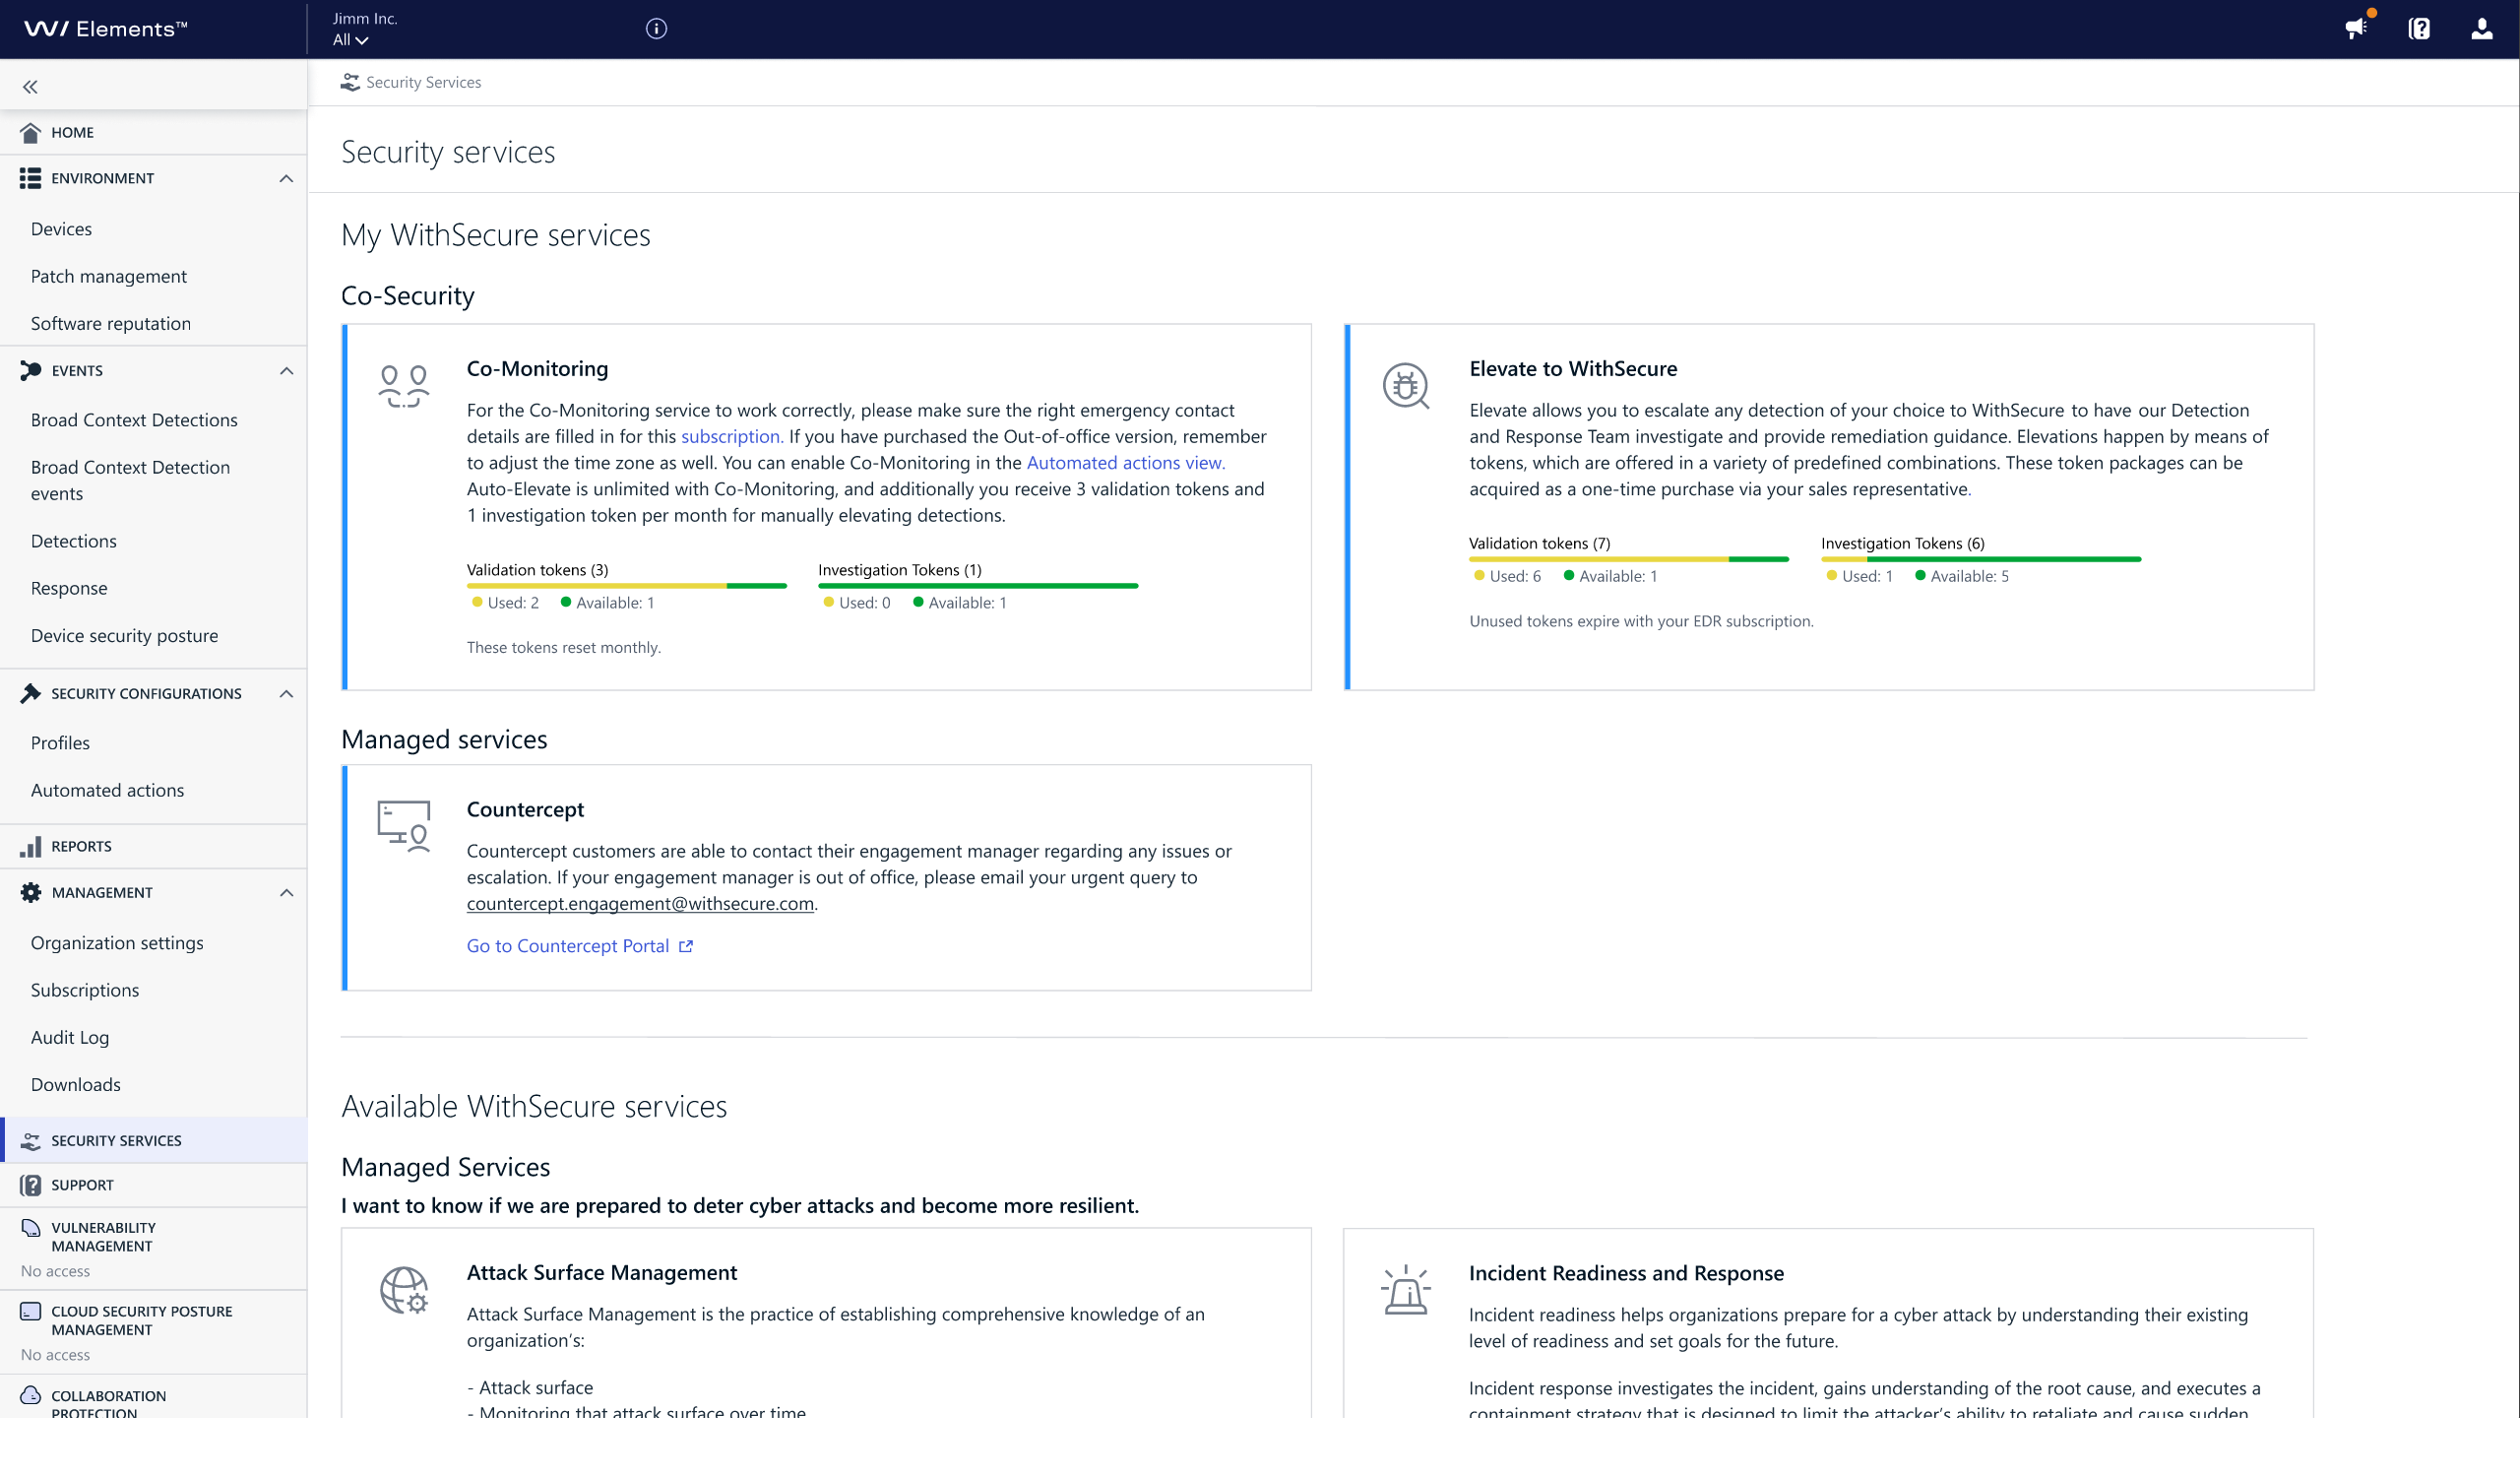2520x1477 pixels.
Task: Click the Vulnerability Management shield icon
Action: (30, 1228)
